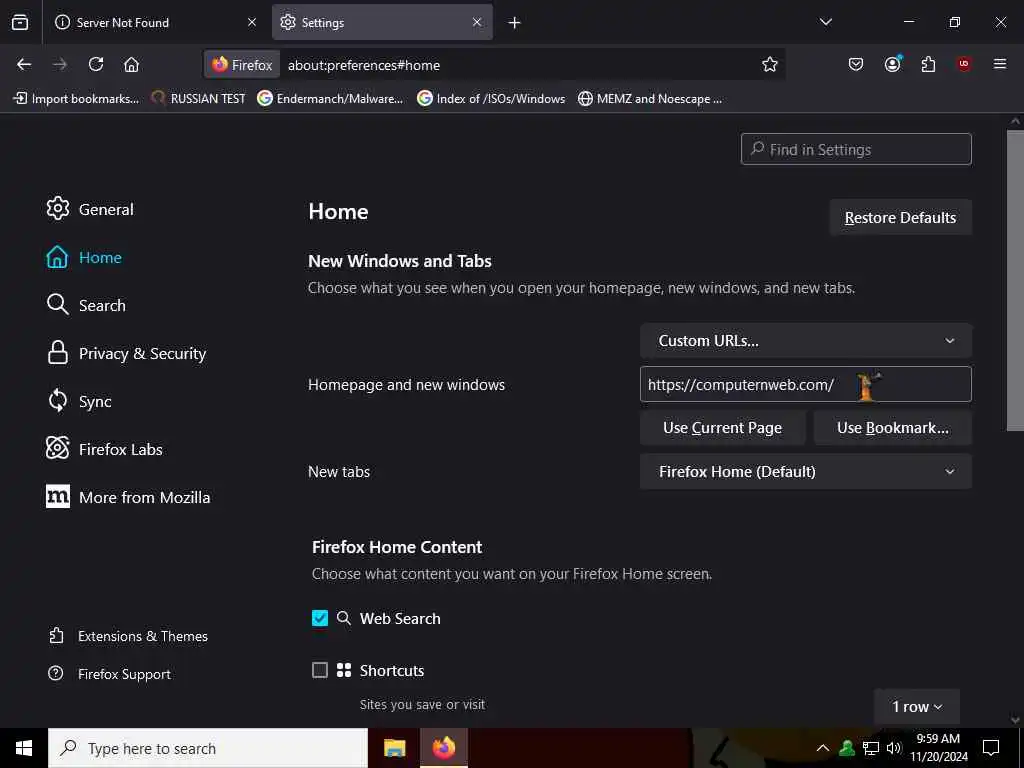Open Index of /ISOs/Windows bookmark
This screenshot has height=768, width=1024.
click(x=491, y=99)
